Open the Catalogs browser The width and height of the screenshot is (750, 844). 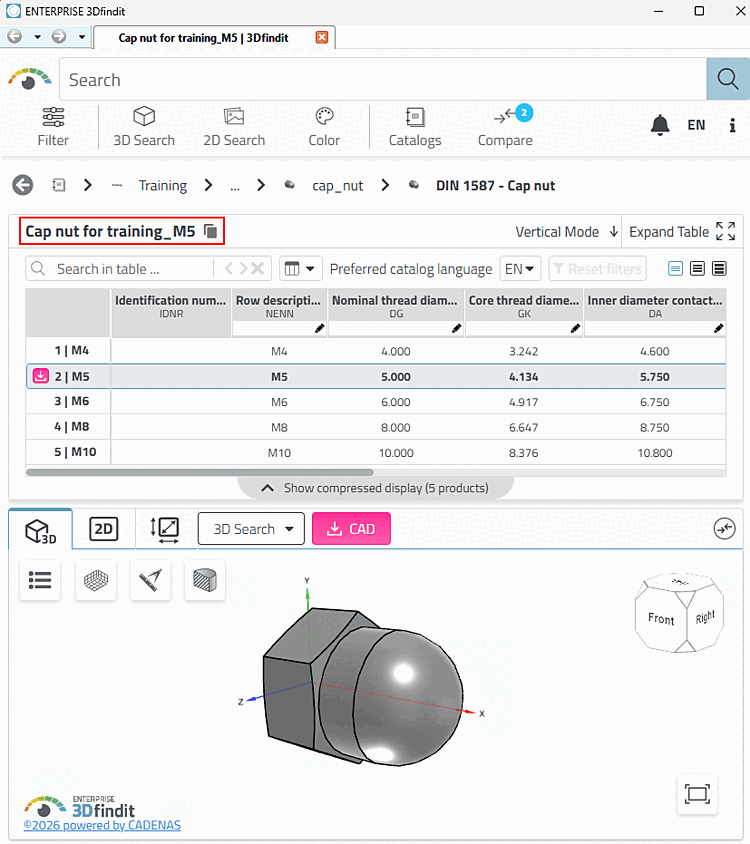click(415, 127)
